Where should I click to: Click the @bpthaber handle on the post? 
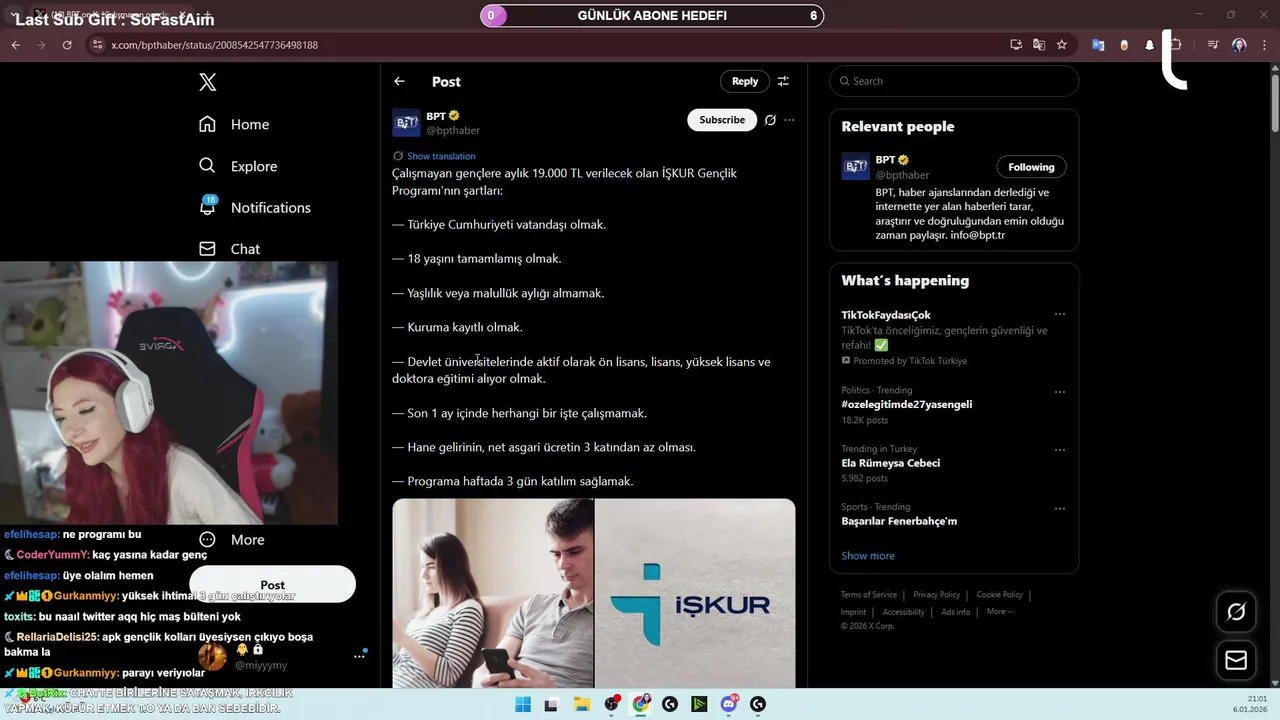point(453,131)
